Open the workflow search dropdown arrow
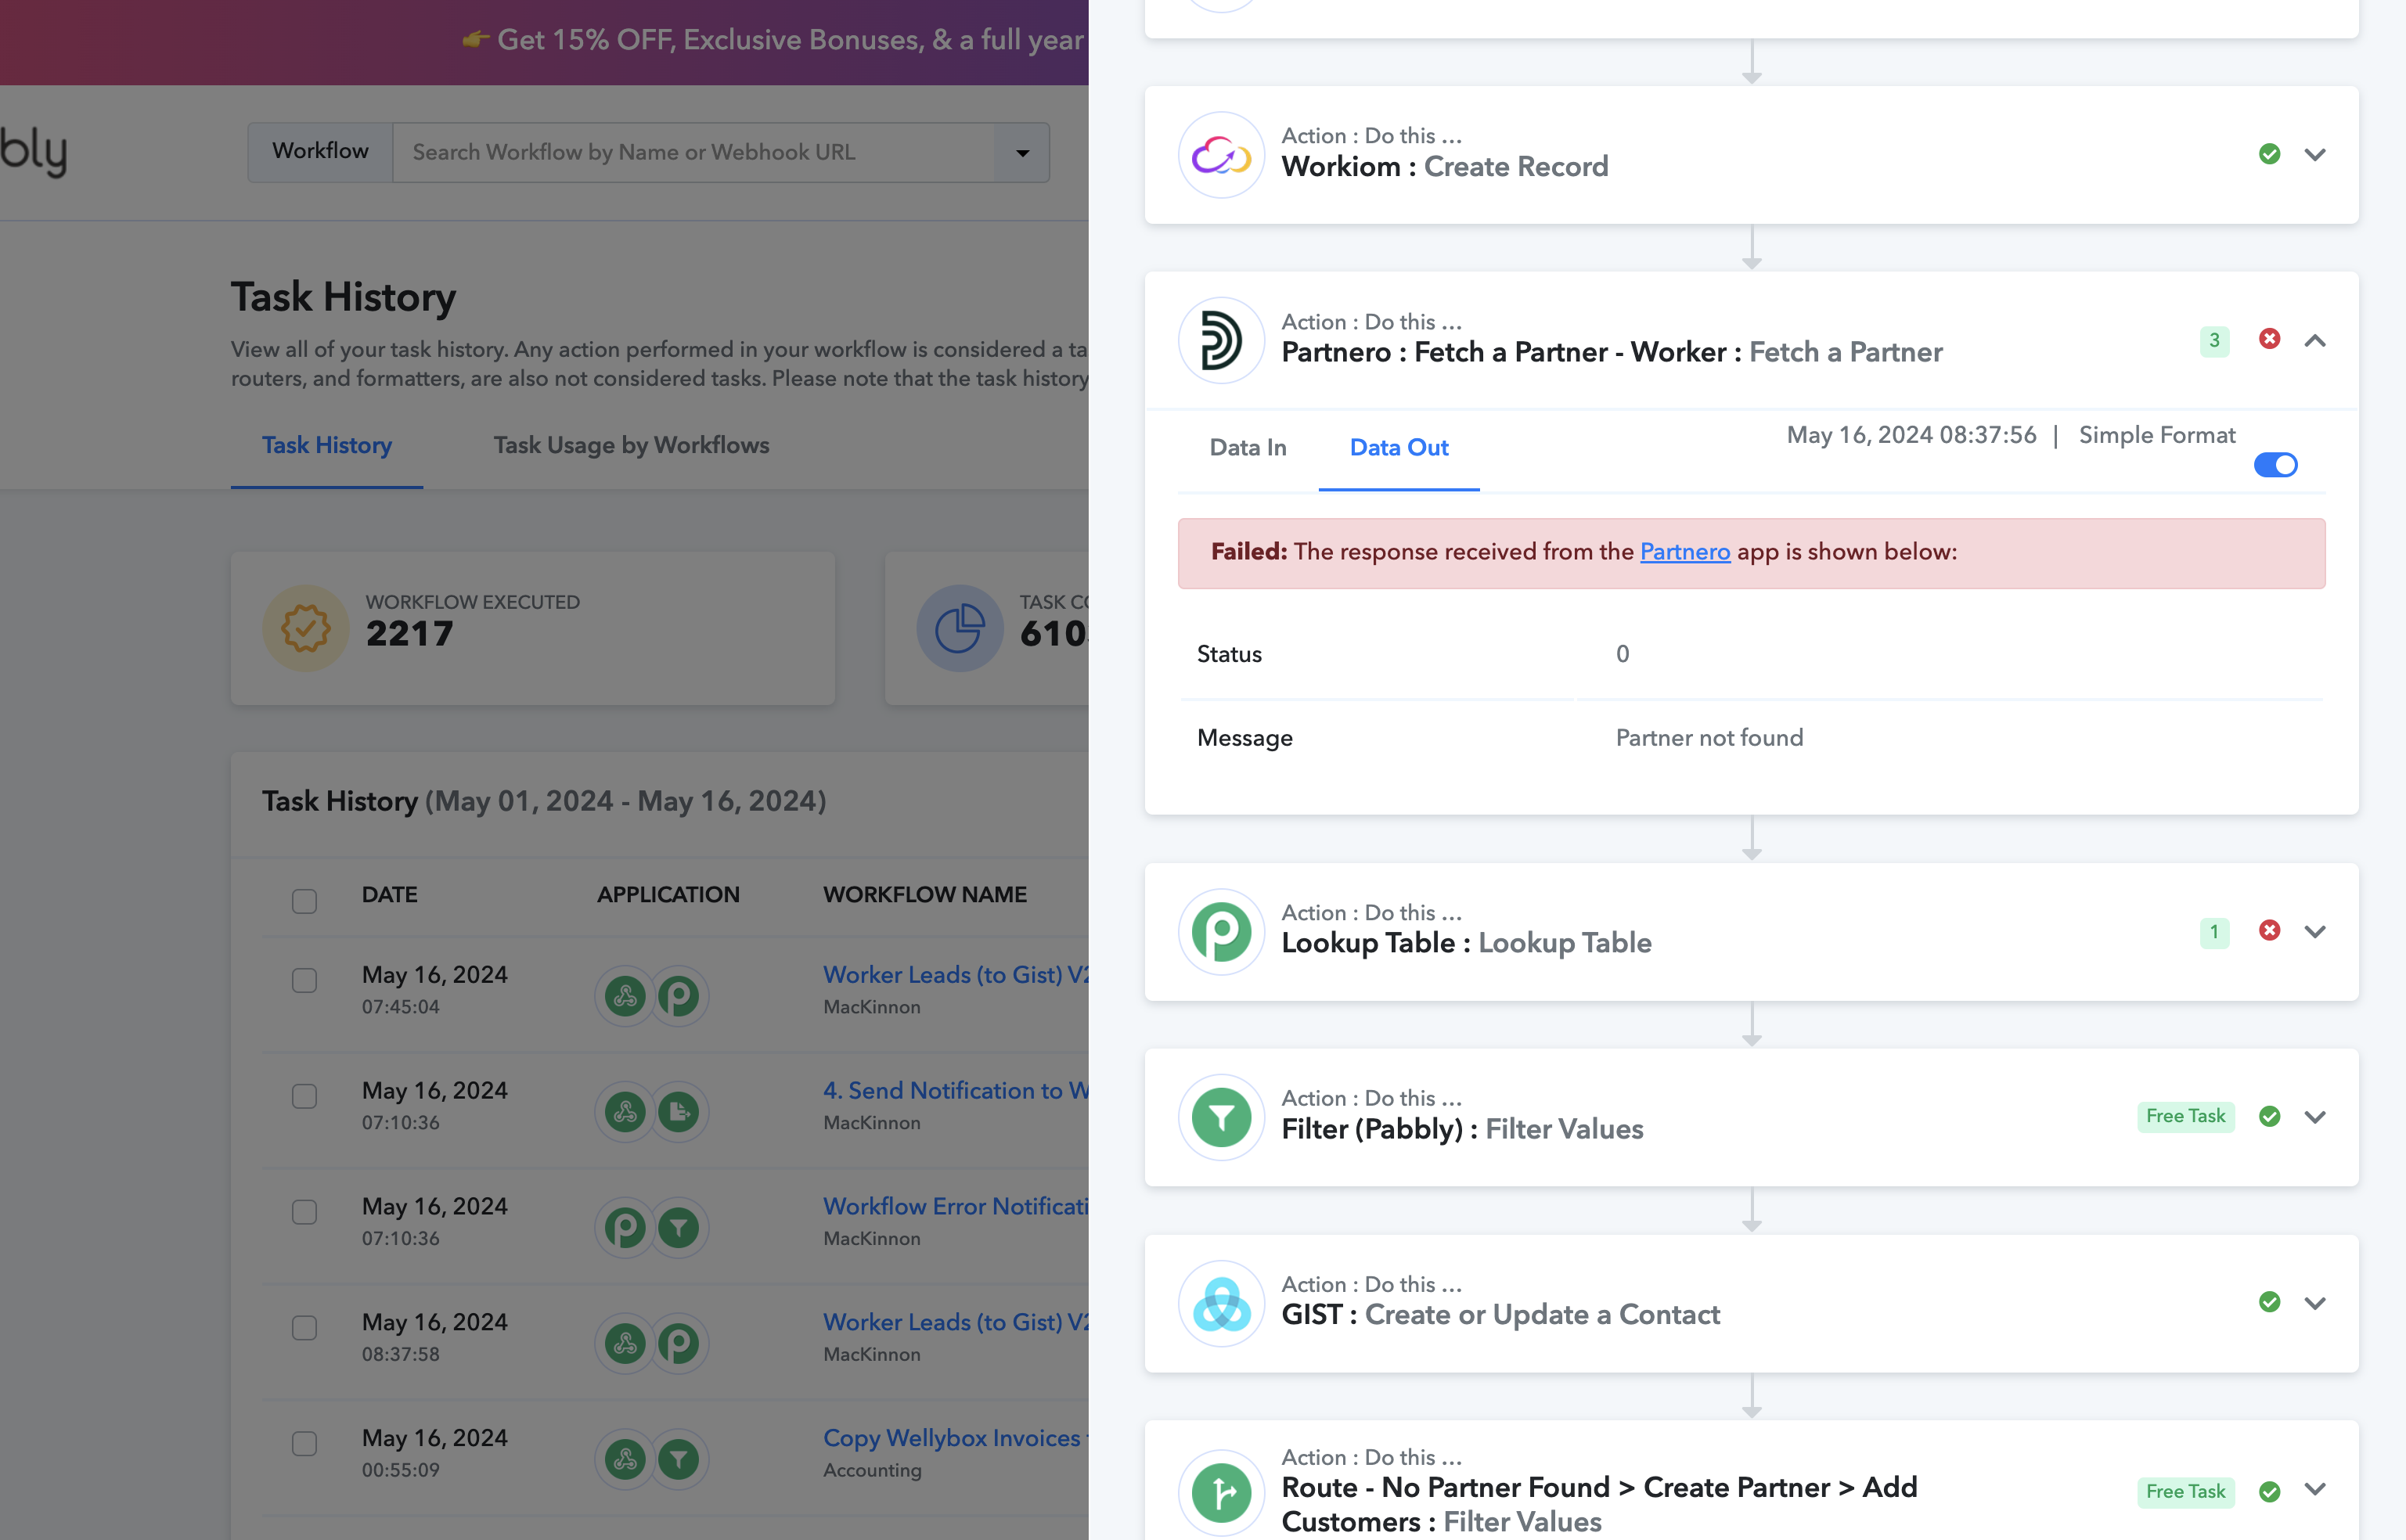 [x=1022, y=153]
